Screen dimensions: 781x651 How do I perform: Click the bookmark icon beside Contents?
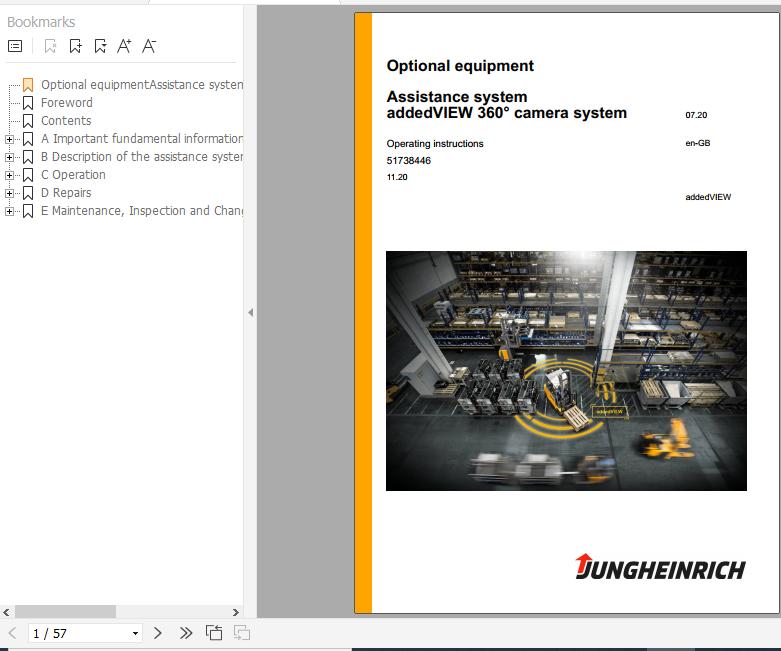[28, 121]
